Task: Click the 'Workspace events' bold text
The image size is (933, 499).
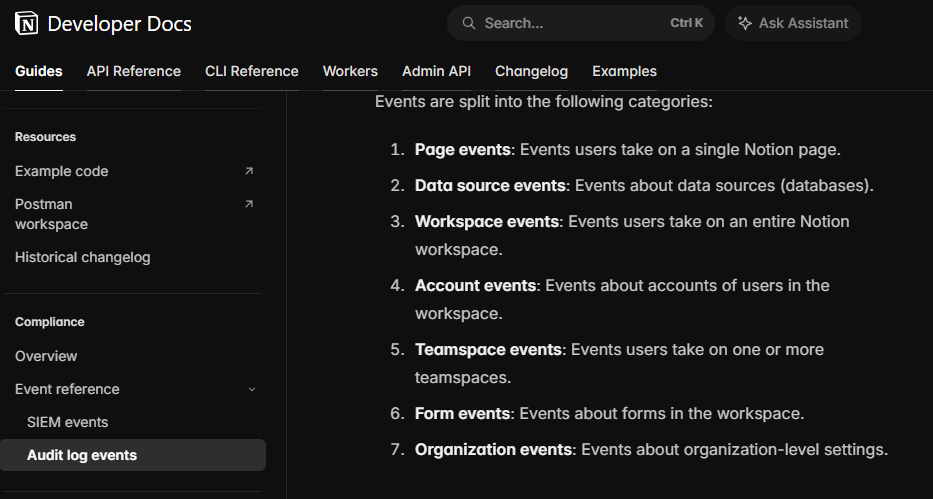Action: point(487,221)
